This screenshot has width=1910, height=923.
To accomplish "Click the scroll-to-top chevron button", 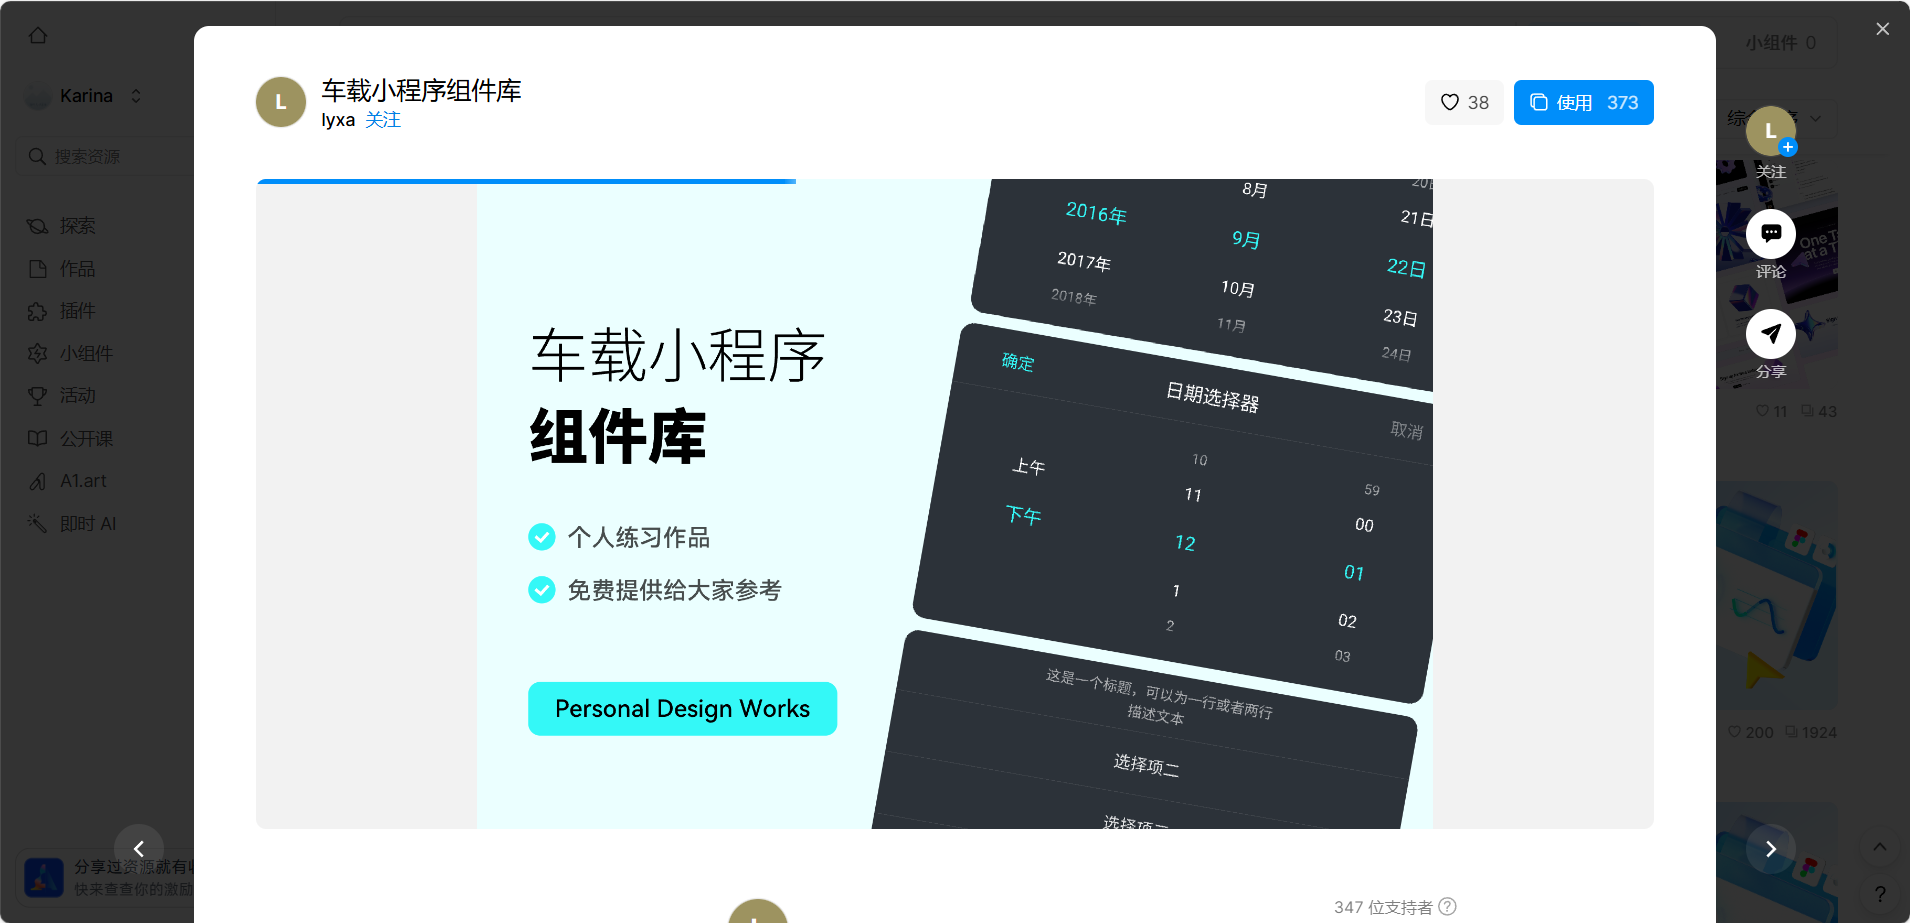I will pos(1880,847).
